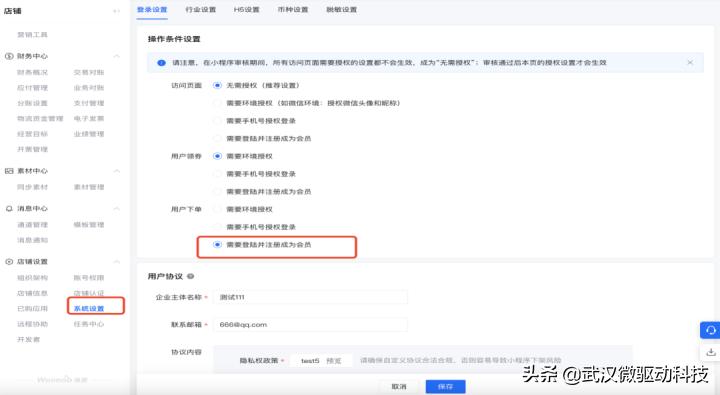
Task: Open 业务对账 in the sidebar
Action: pyautogui.click(x=89, y=88)
